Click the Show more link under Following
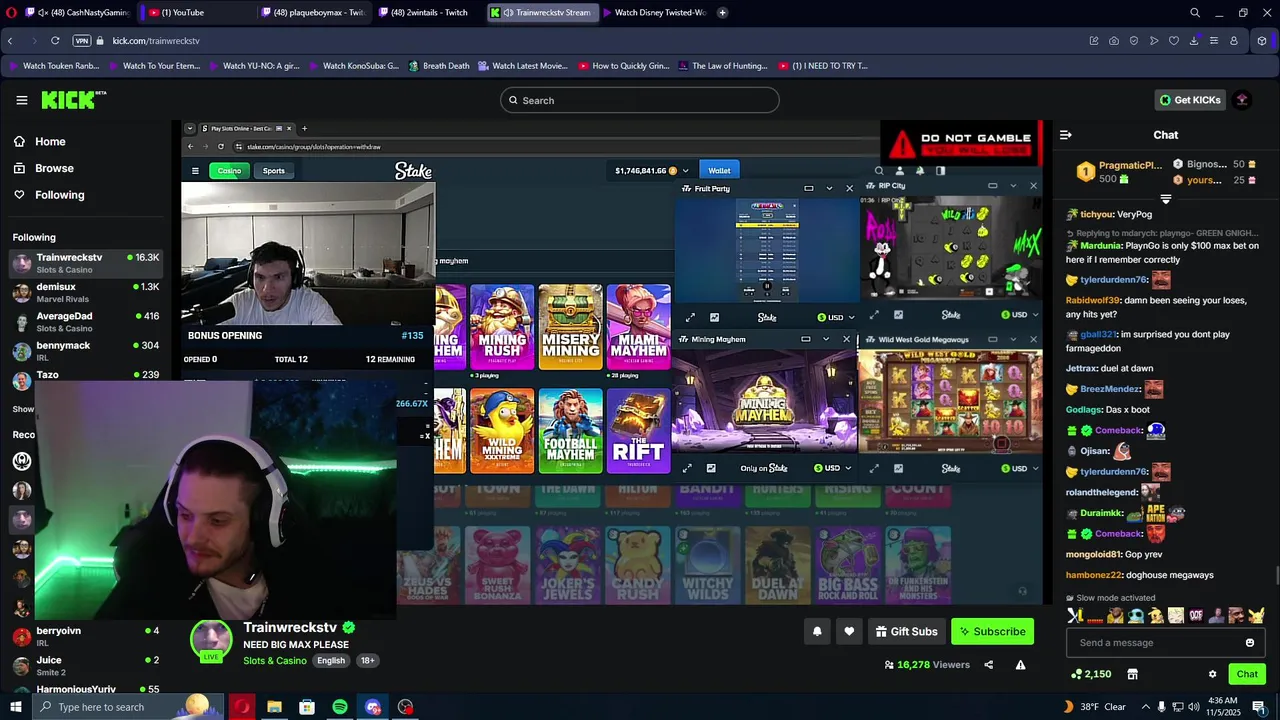 click(x=23, y=409)
